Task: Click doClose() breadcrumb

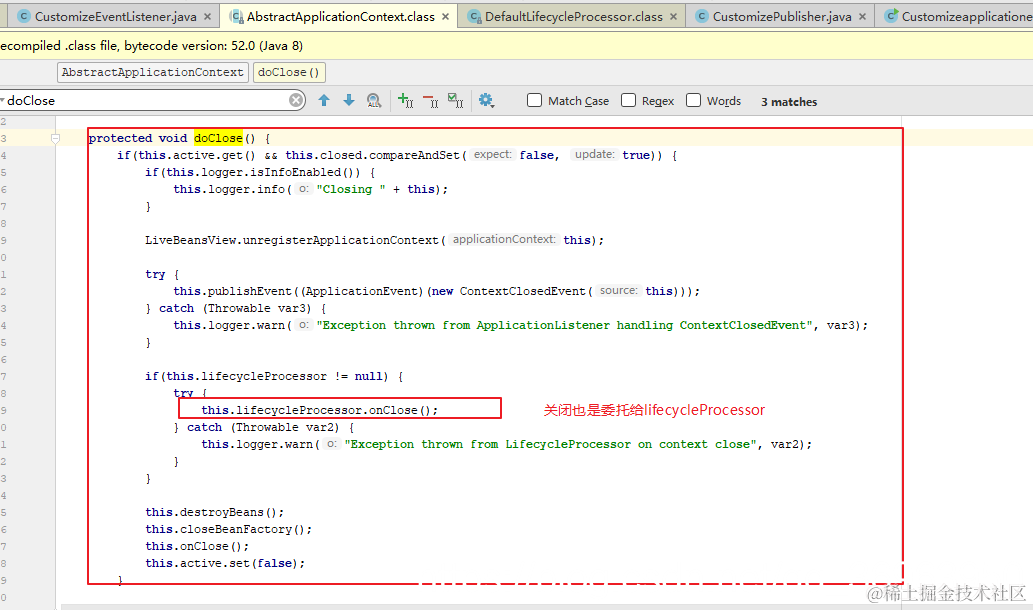Action: 289,72
